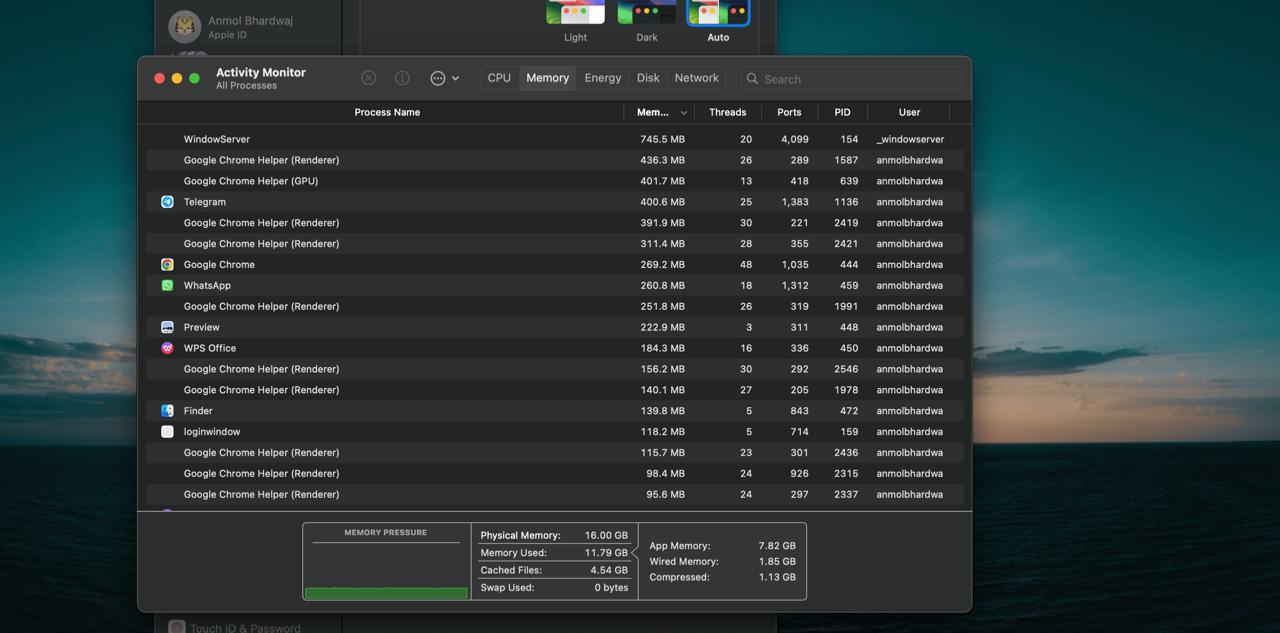Click the Memory Pressure graph
This screenshot has height=633, width=1280.
386,561
